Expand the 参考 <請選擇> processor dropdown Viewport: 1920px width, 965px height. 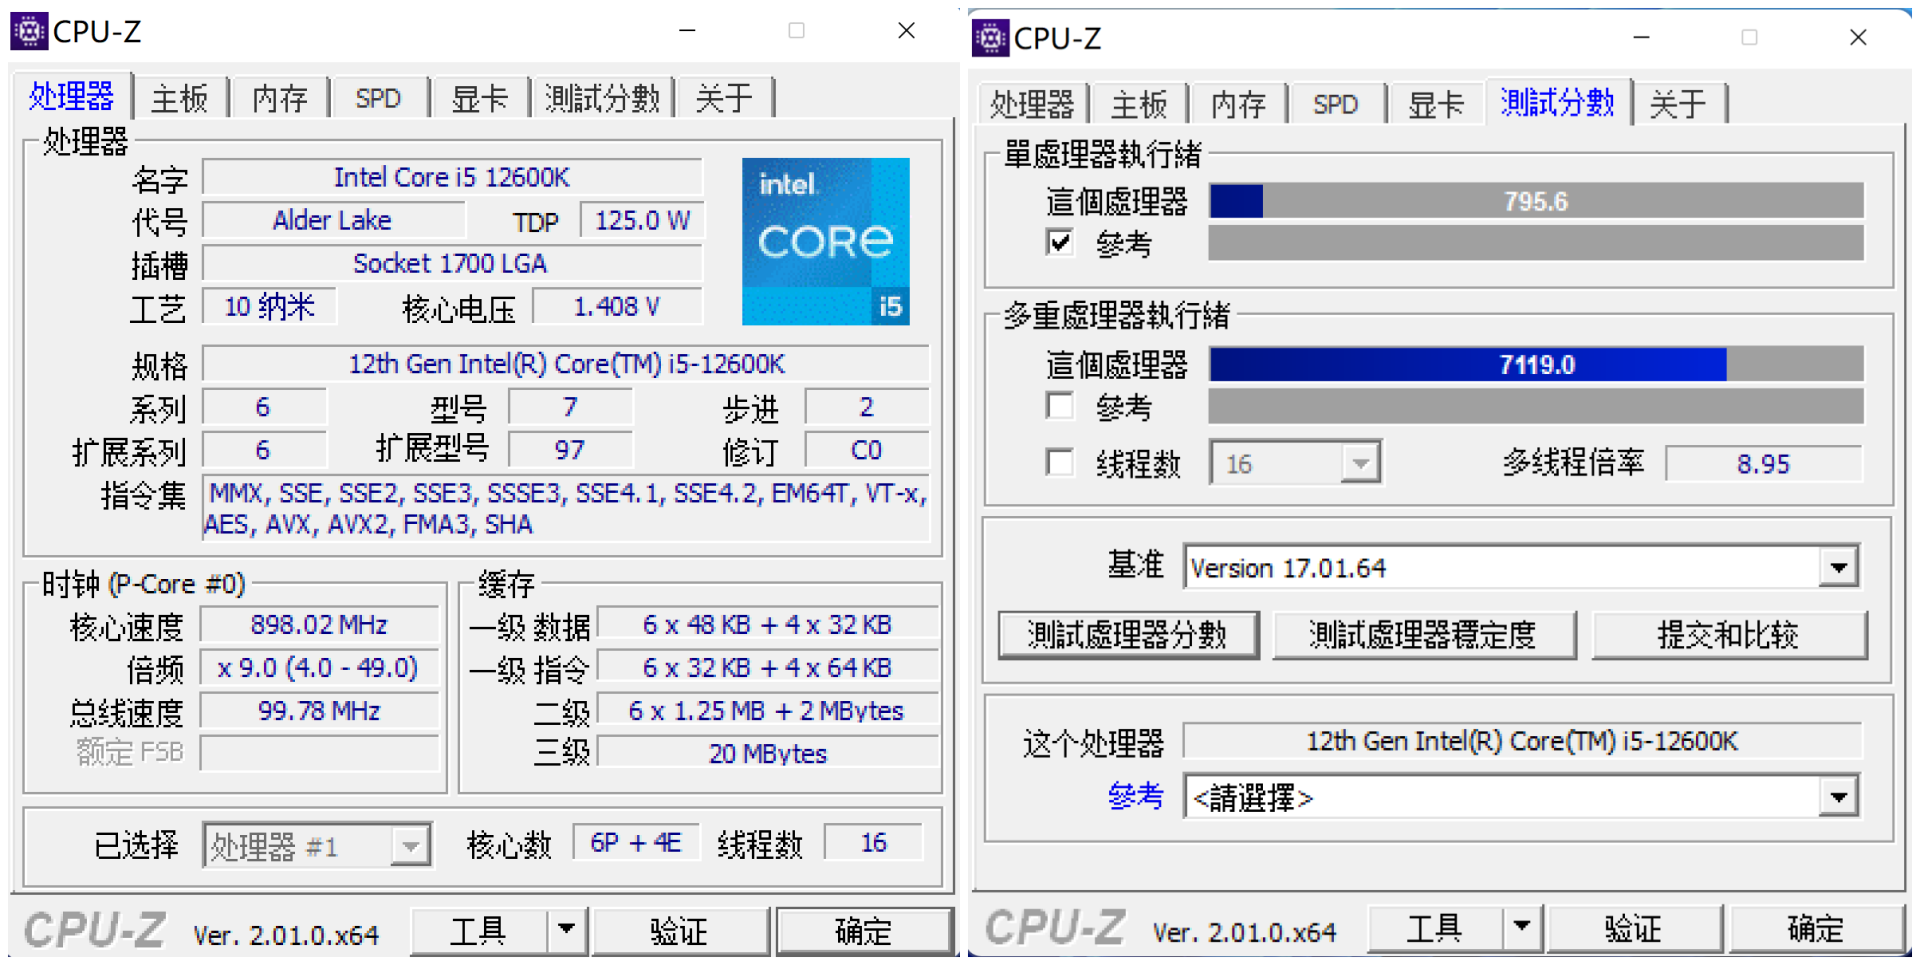pyautogui.click(x=1840, y=797)
